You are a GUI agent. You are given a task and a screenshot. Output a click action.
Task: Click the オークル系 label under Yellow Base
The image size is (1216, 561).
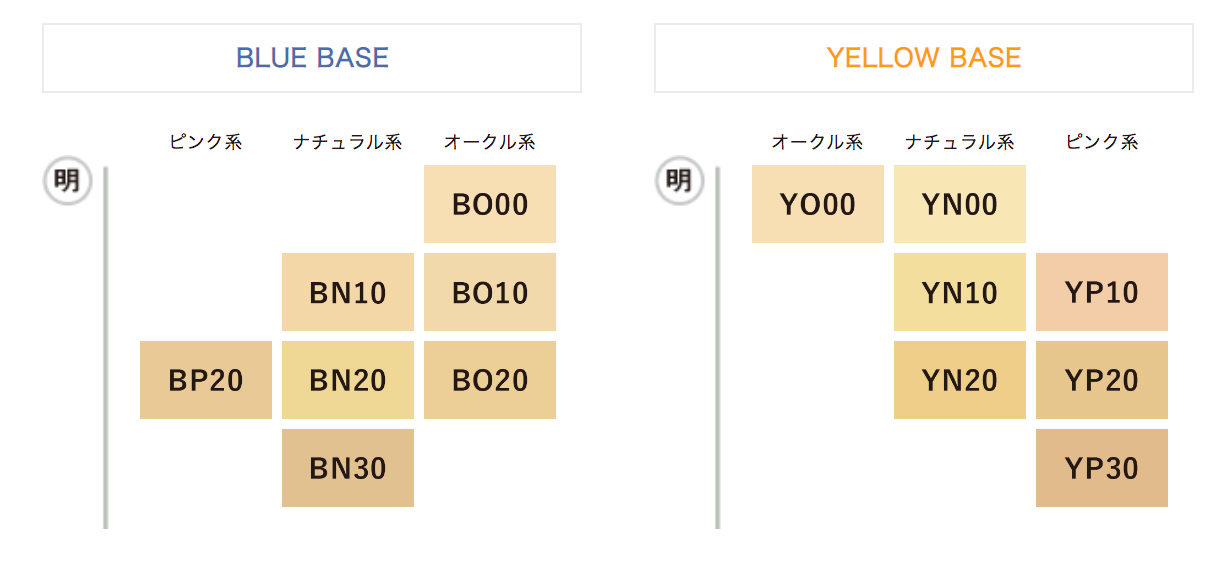coord(817,142)
